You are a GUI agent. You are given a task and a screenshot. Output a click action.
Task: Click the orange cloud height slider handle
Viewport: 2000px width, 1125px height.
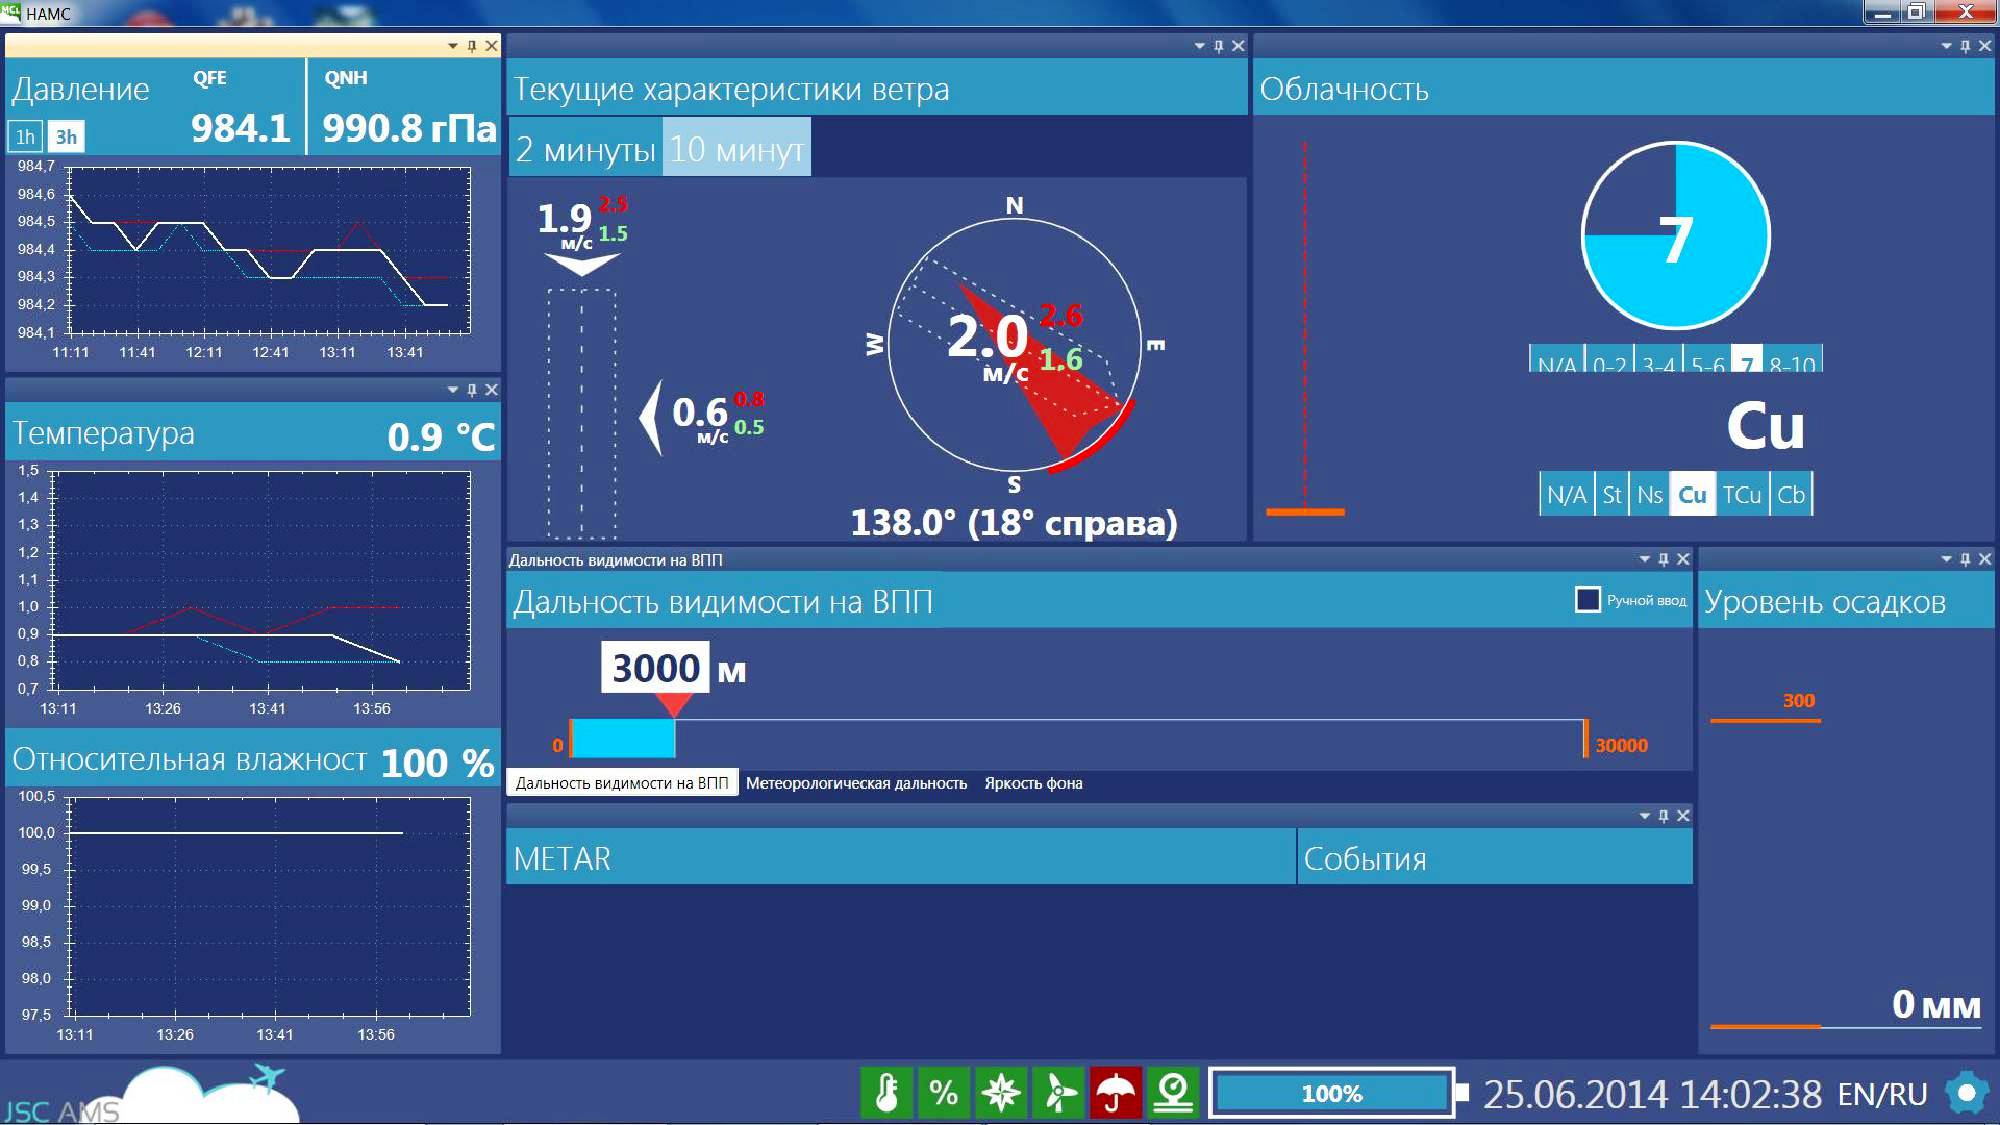1305,512
